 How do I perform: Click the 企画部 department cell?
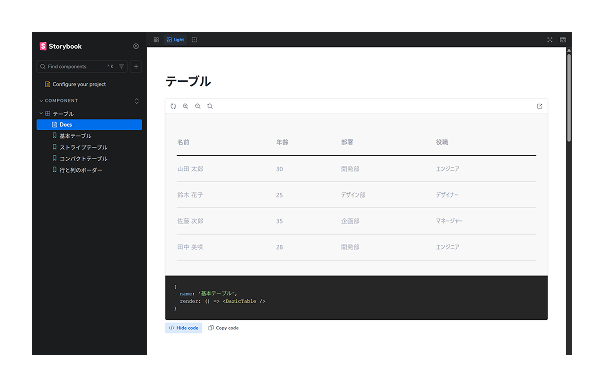pos(350,221)
